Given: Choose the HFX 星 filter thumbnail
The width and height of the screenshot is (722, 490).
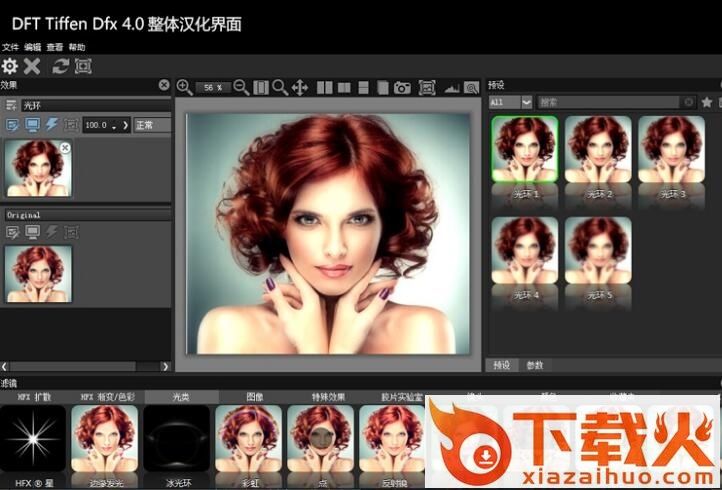Looking at the screenshot, I should tap(33, 438).
